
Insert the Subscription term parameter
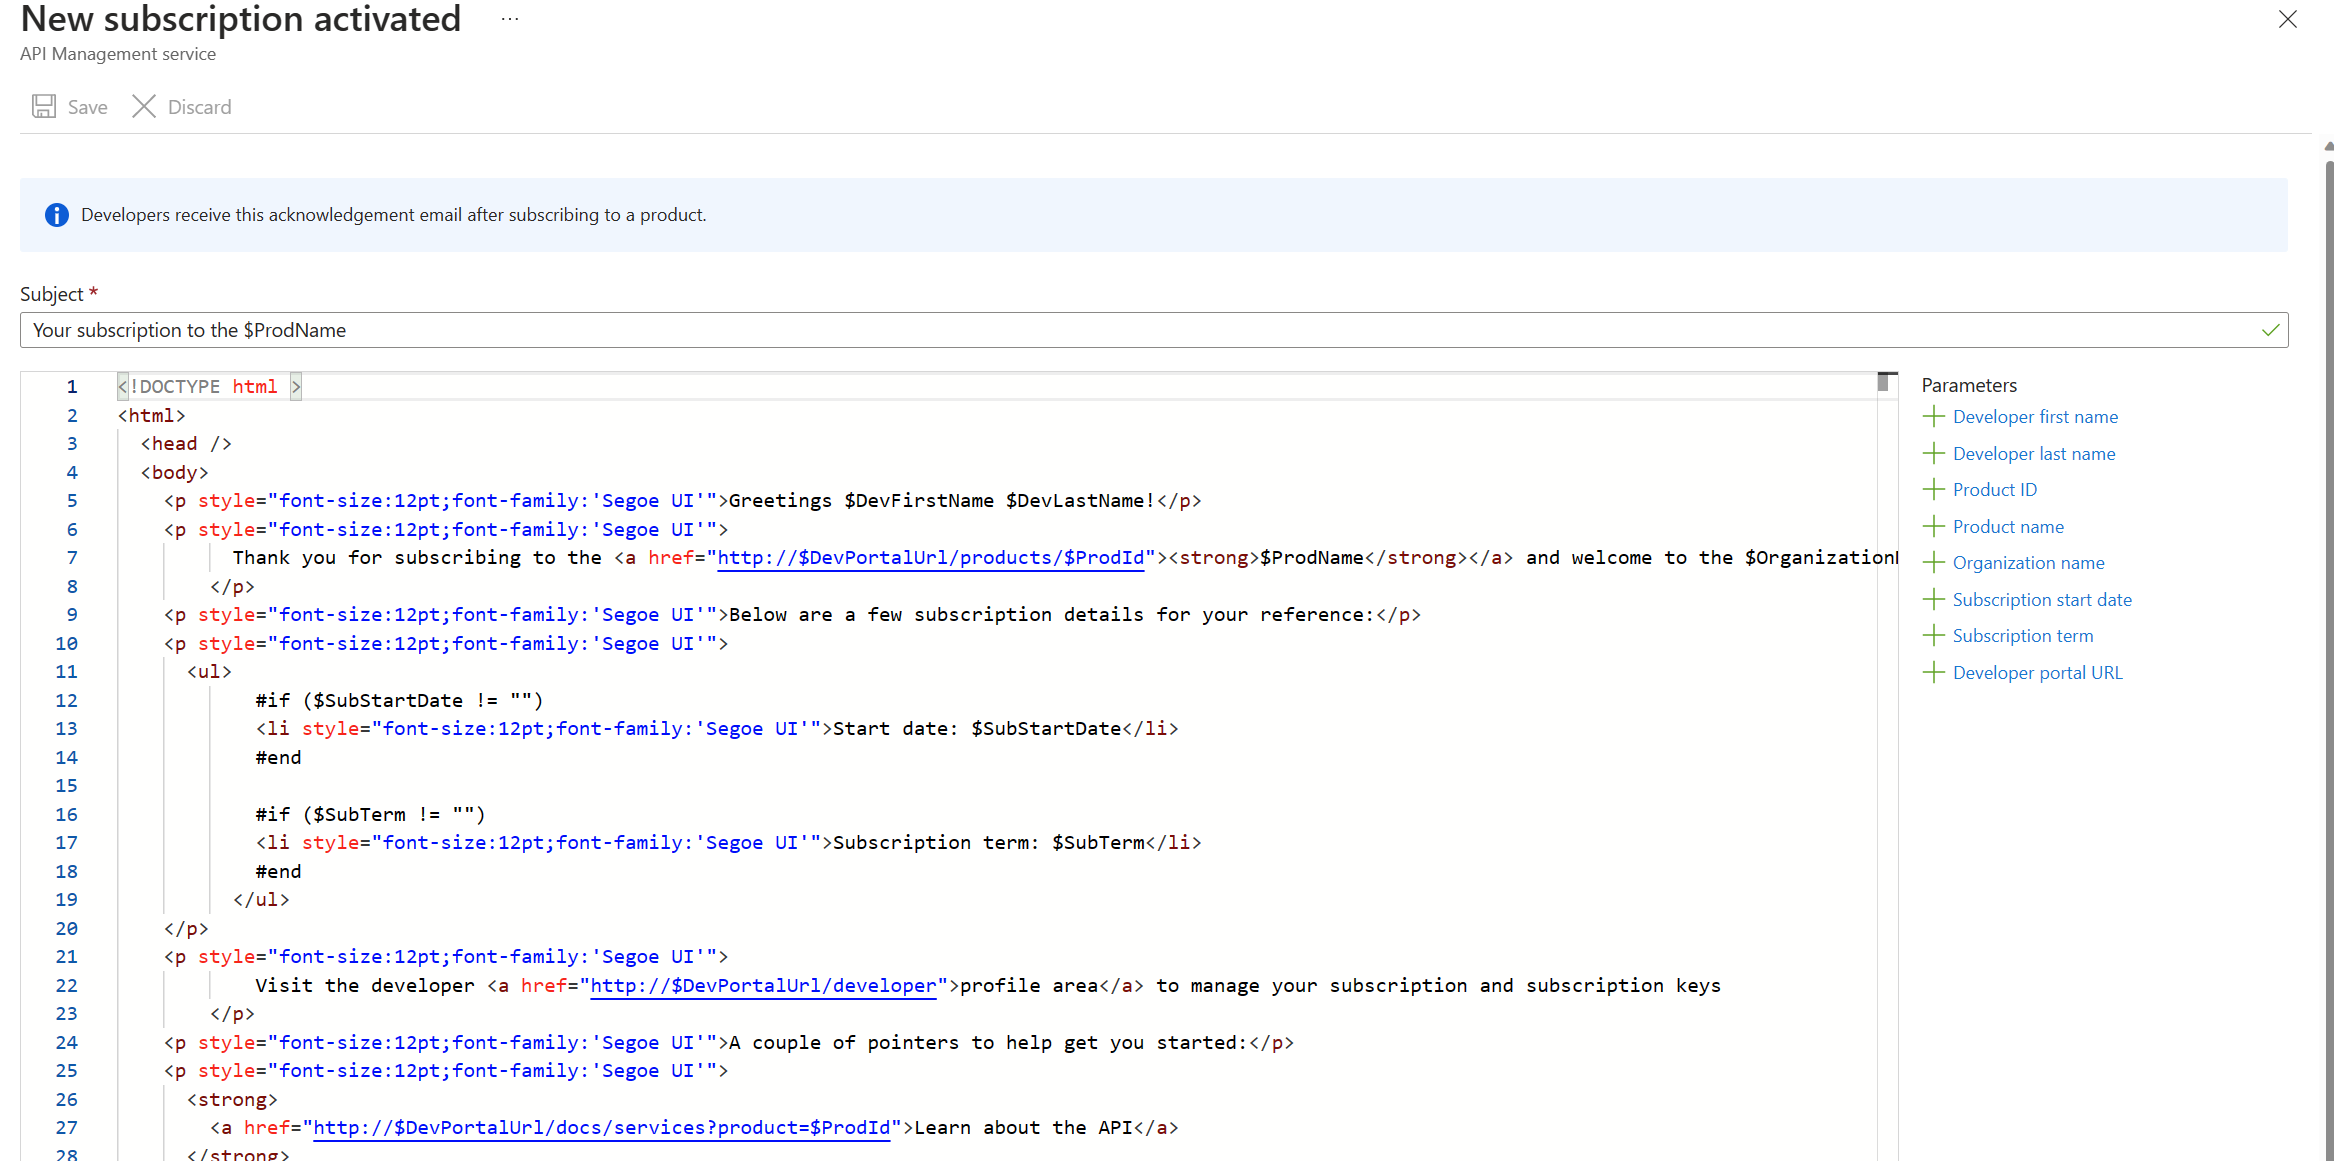pyautogui.click(x=2023, y=636)
